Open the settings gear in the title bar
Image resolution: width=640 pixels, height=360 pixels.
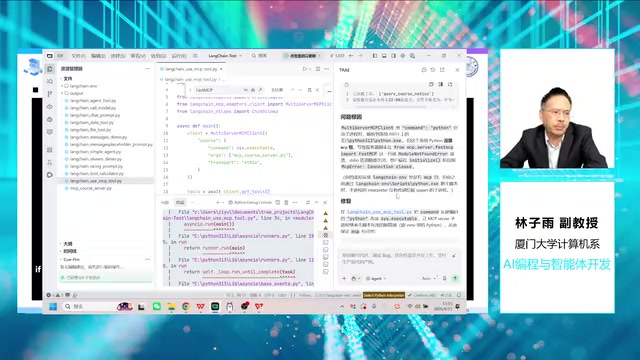403,56
